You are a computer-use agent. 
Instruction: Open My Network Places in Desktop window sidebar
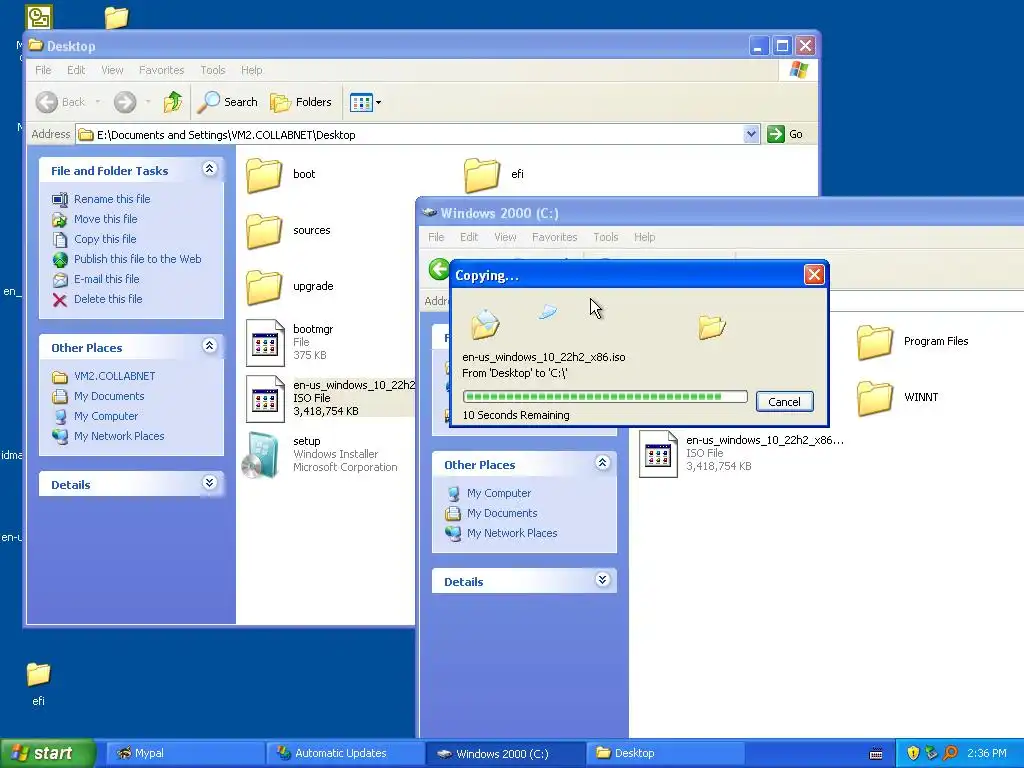pos(119,436)
